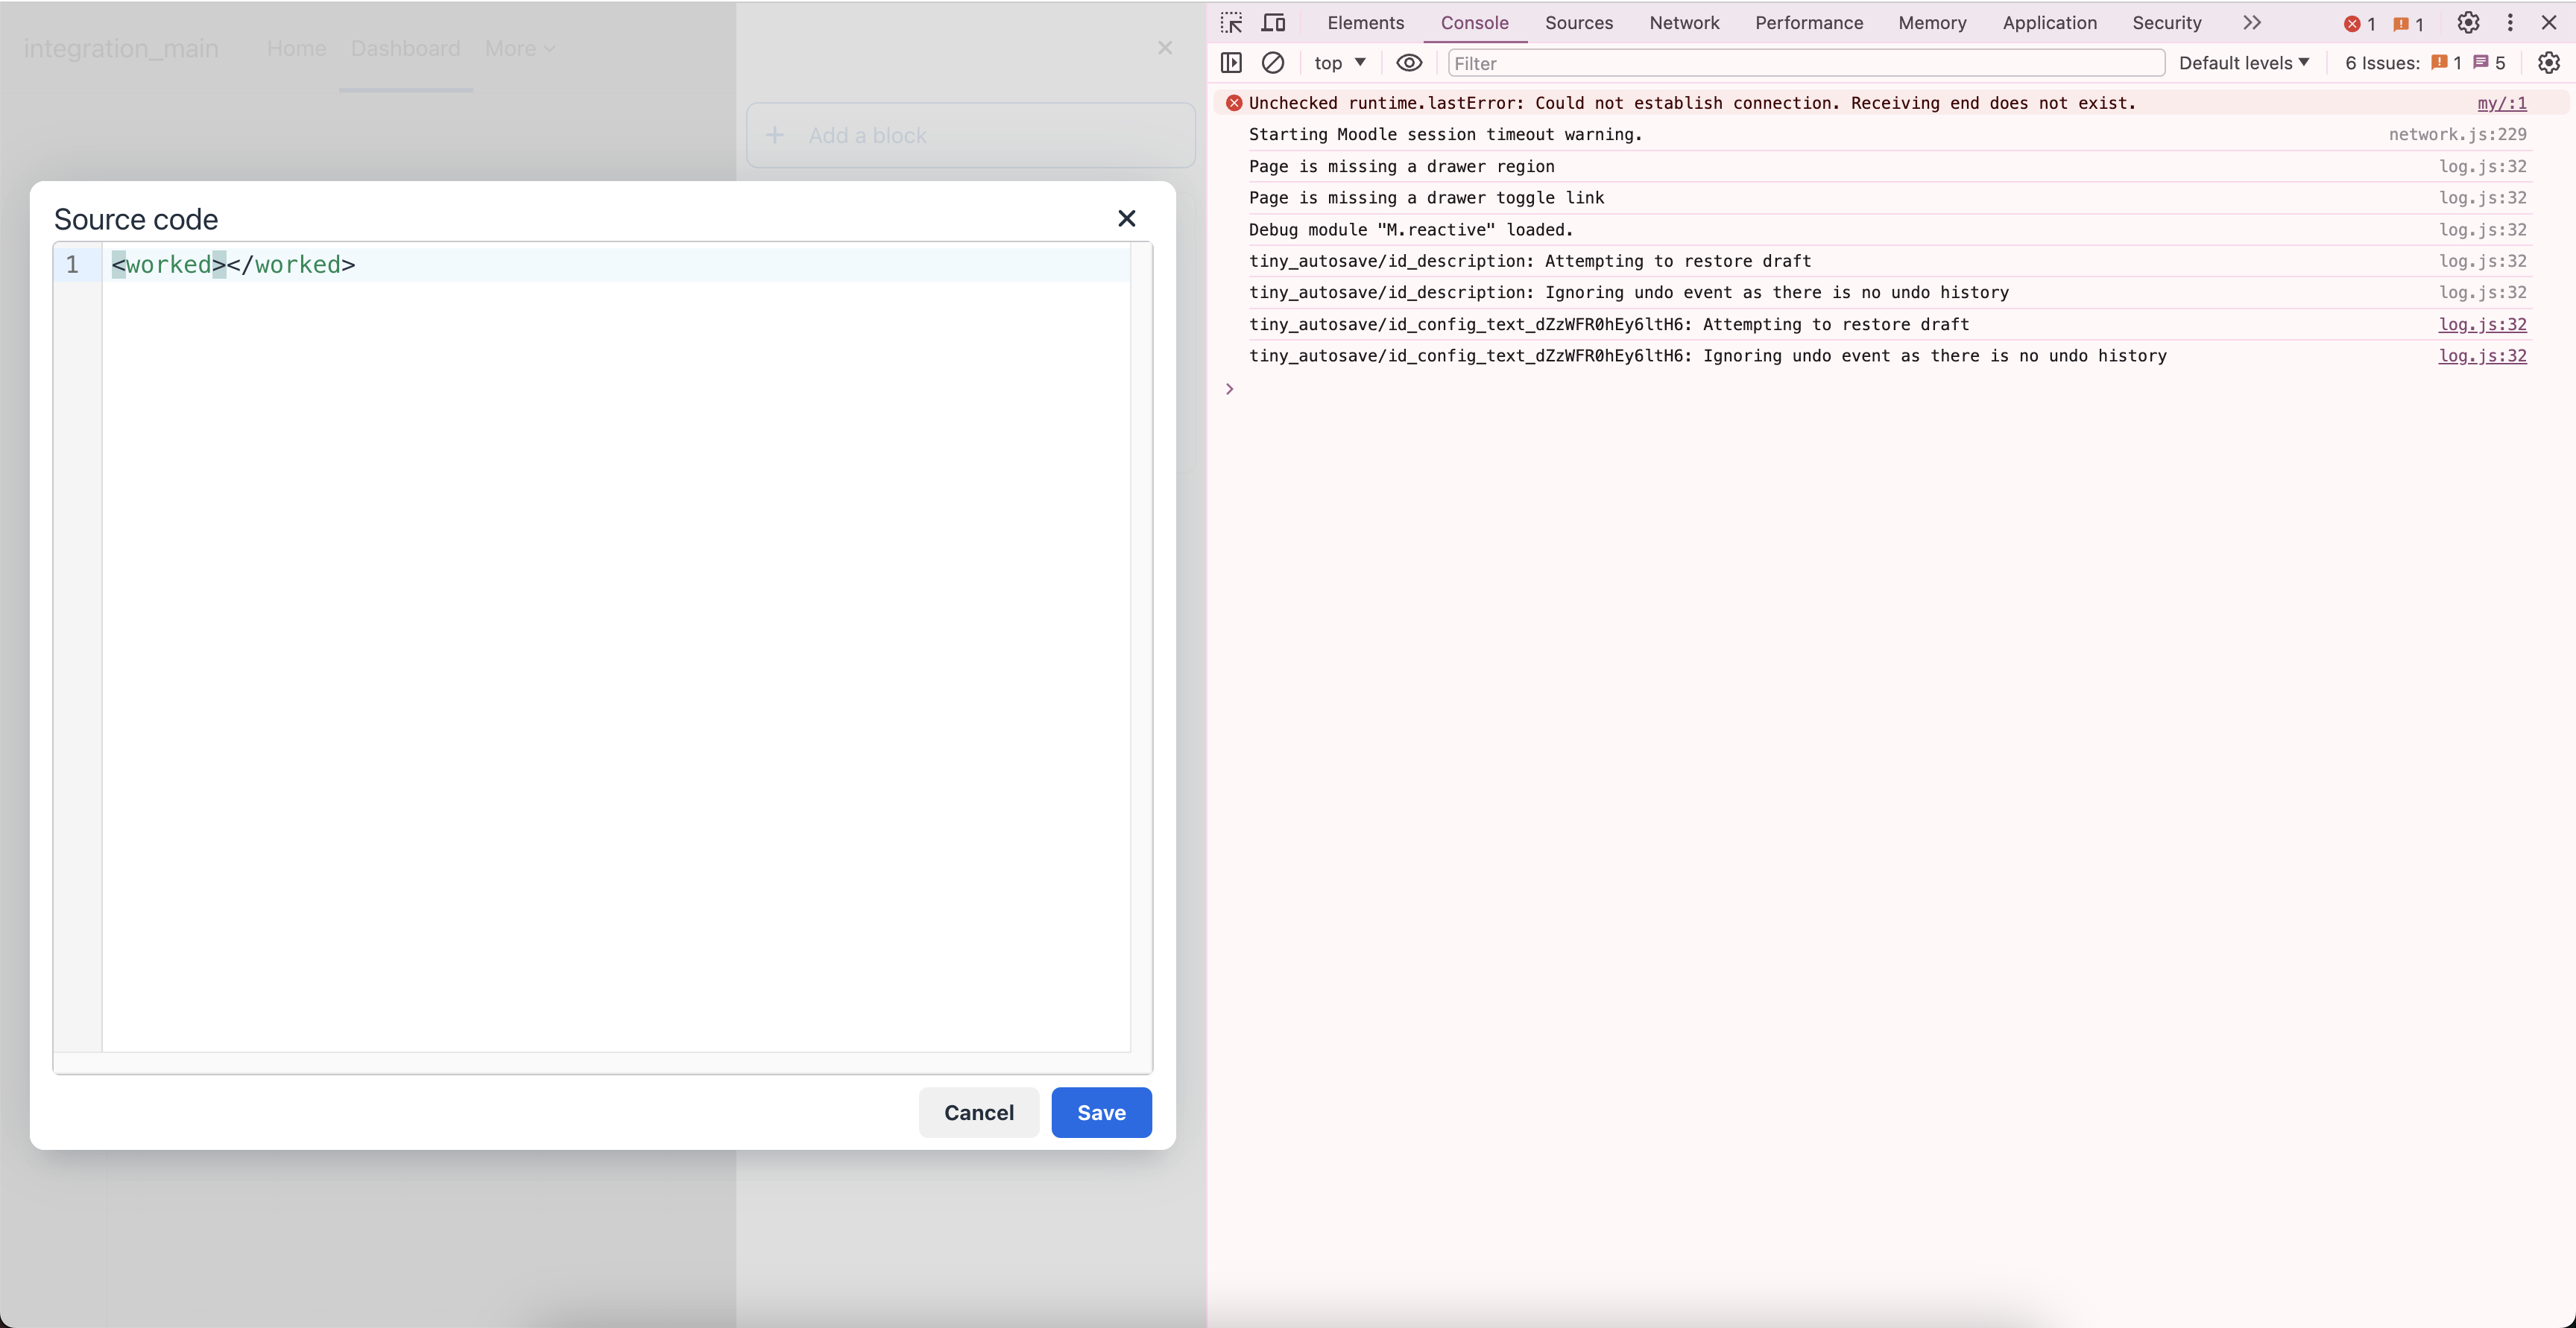
Task: Expand the More menu in Moodle navigation
Action: 520,48
